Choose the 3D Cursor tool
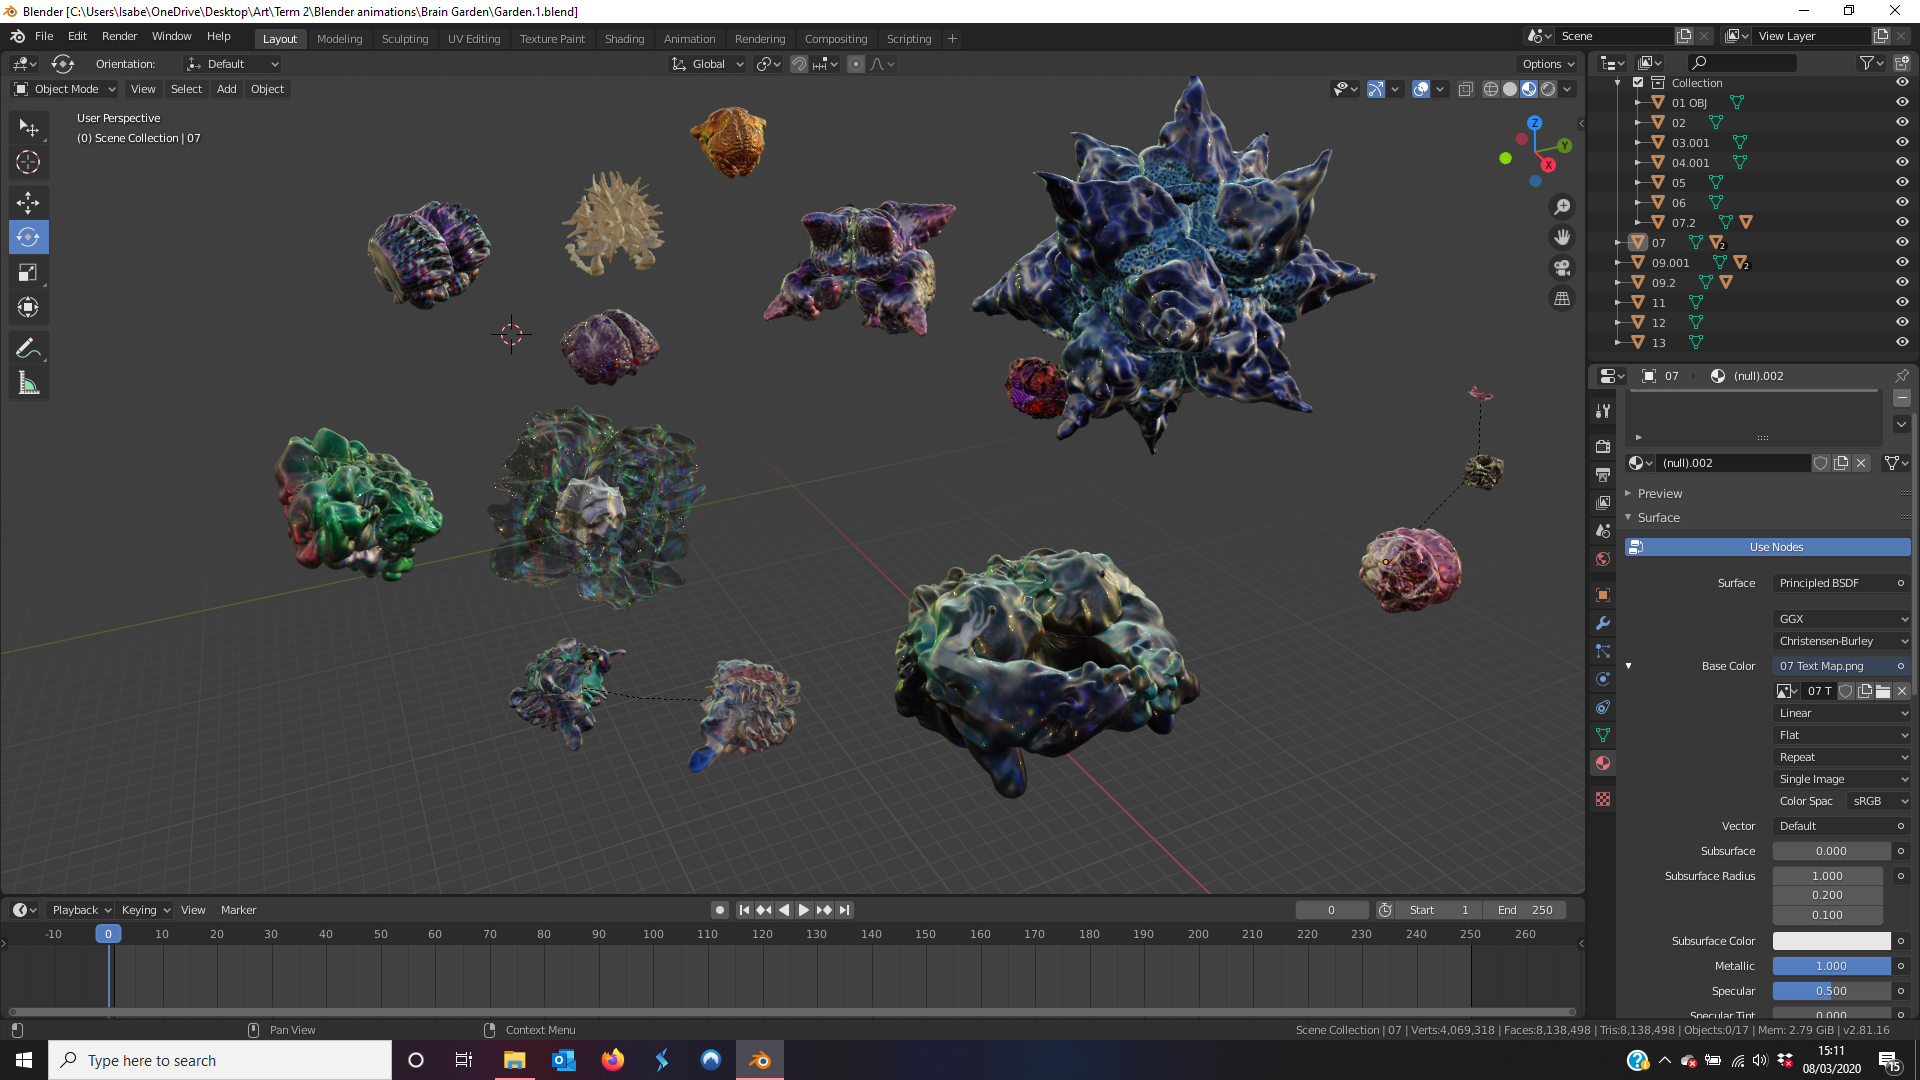Image resolution: width=1920 pixels, height=1080 pixels. [x=28, y=163]
